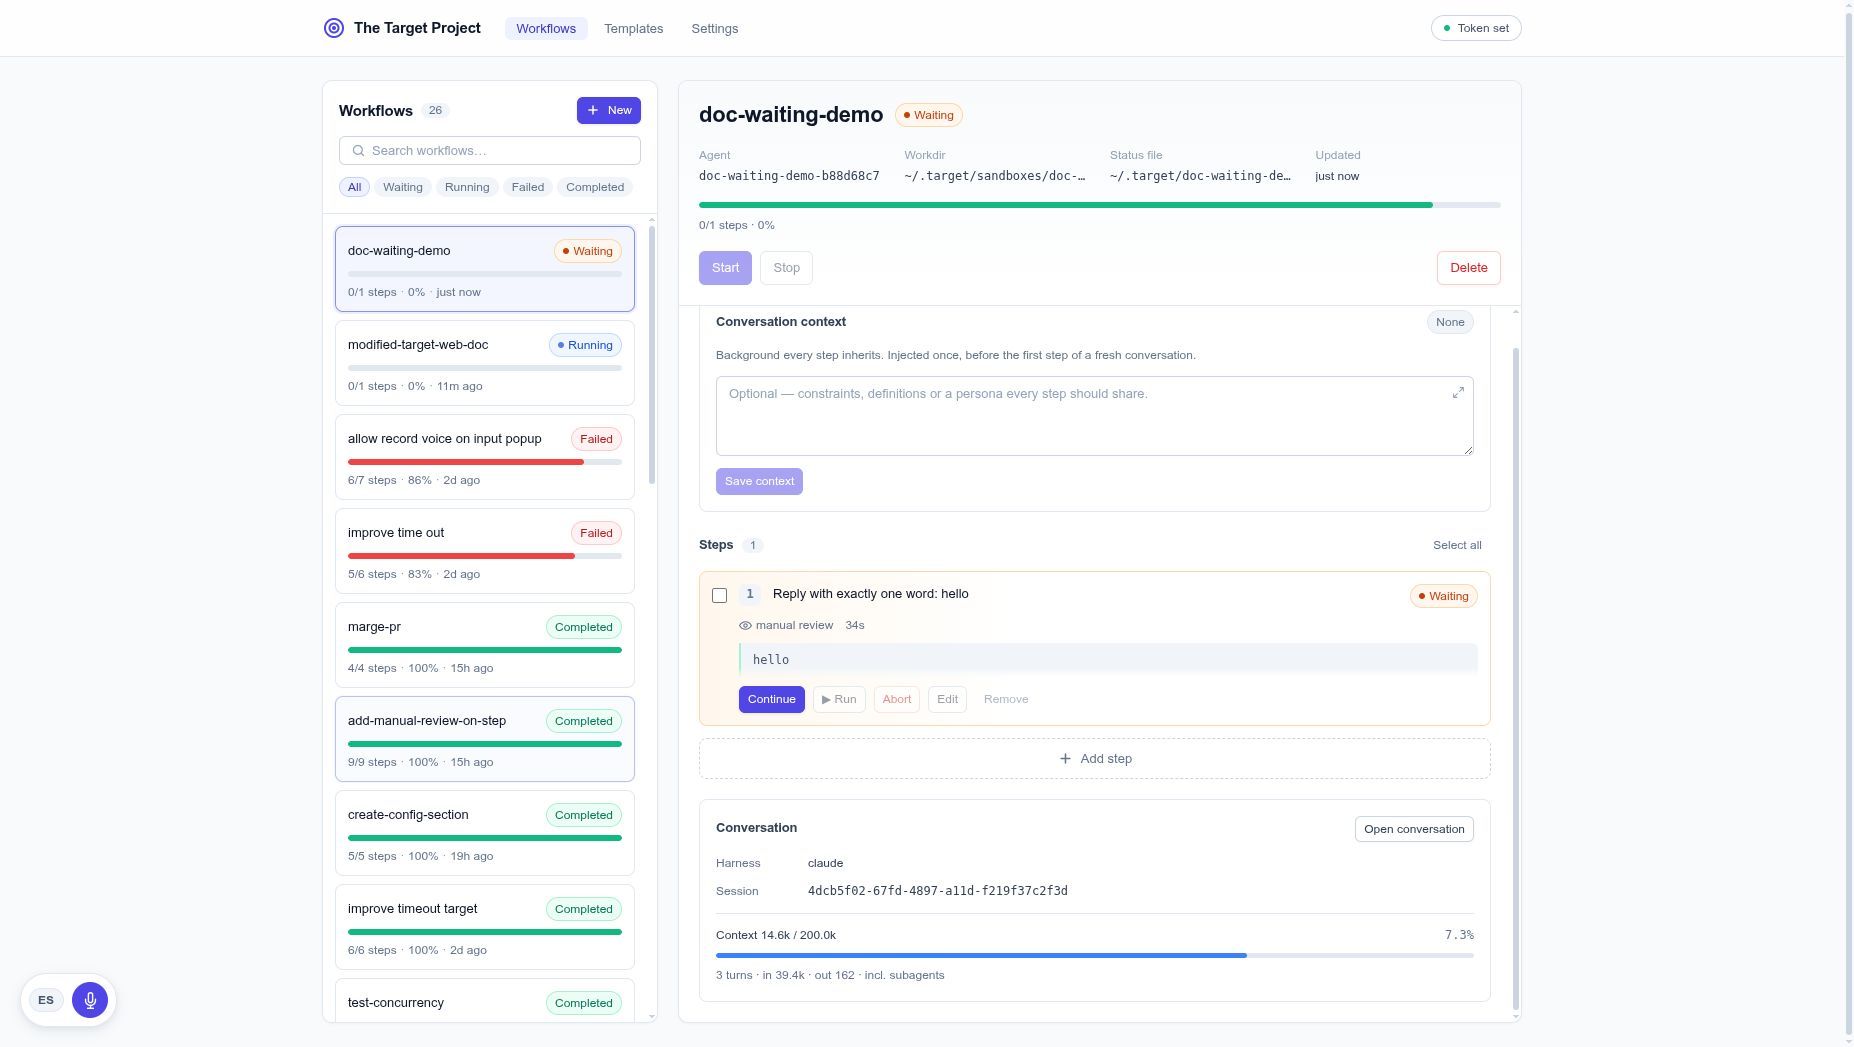The width and height of the screenshot is (1854, 1047).
Task: Select the modified-target-web-doc workflow
Action: (x=485, y=363)
